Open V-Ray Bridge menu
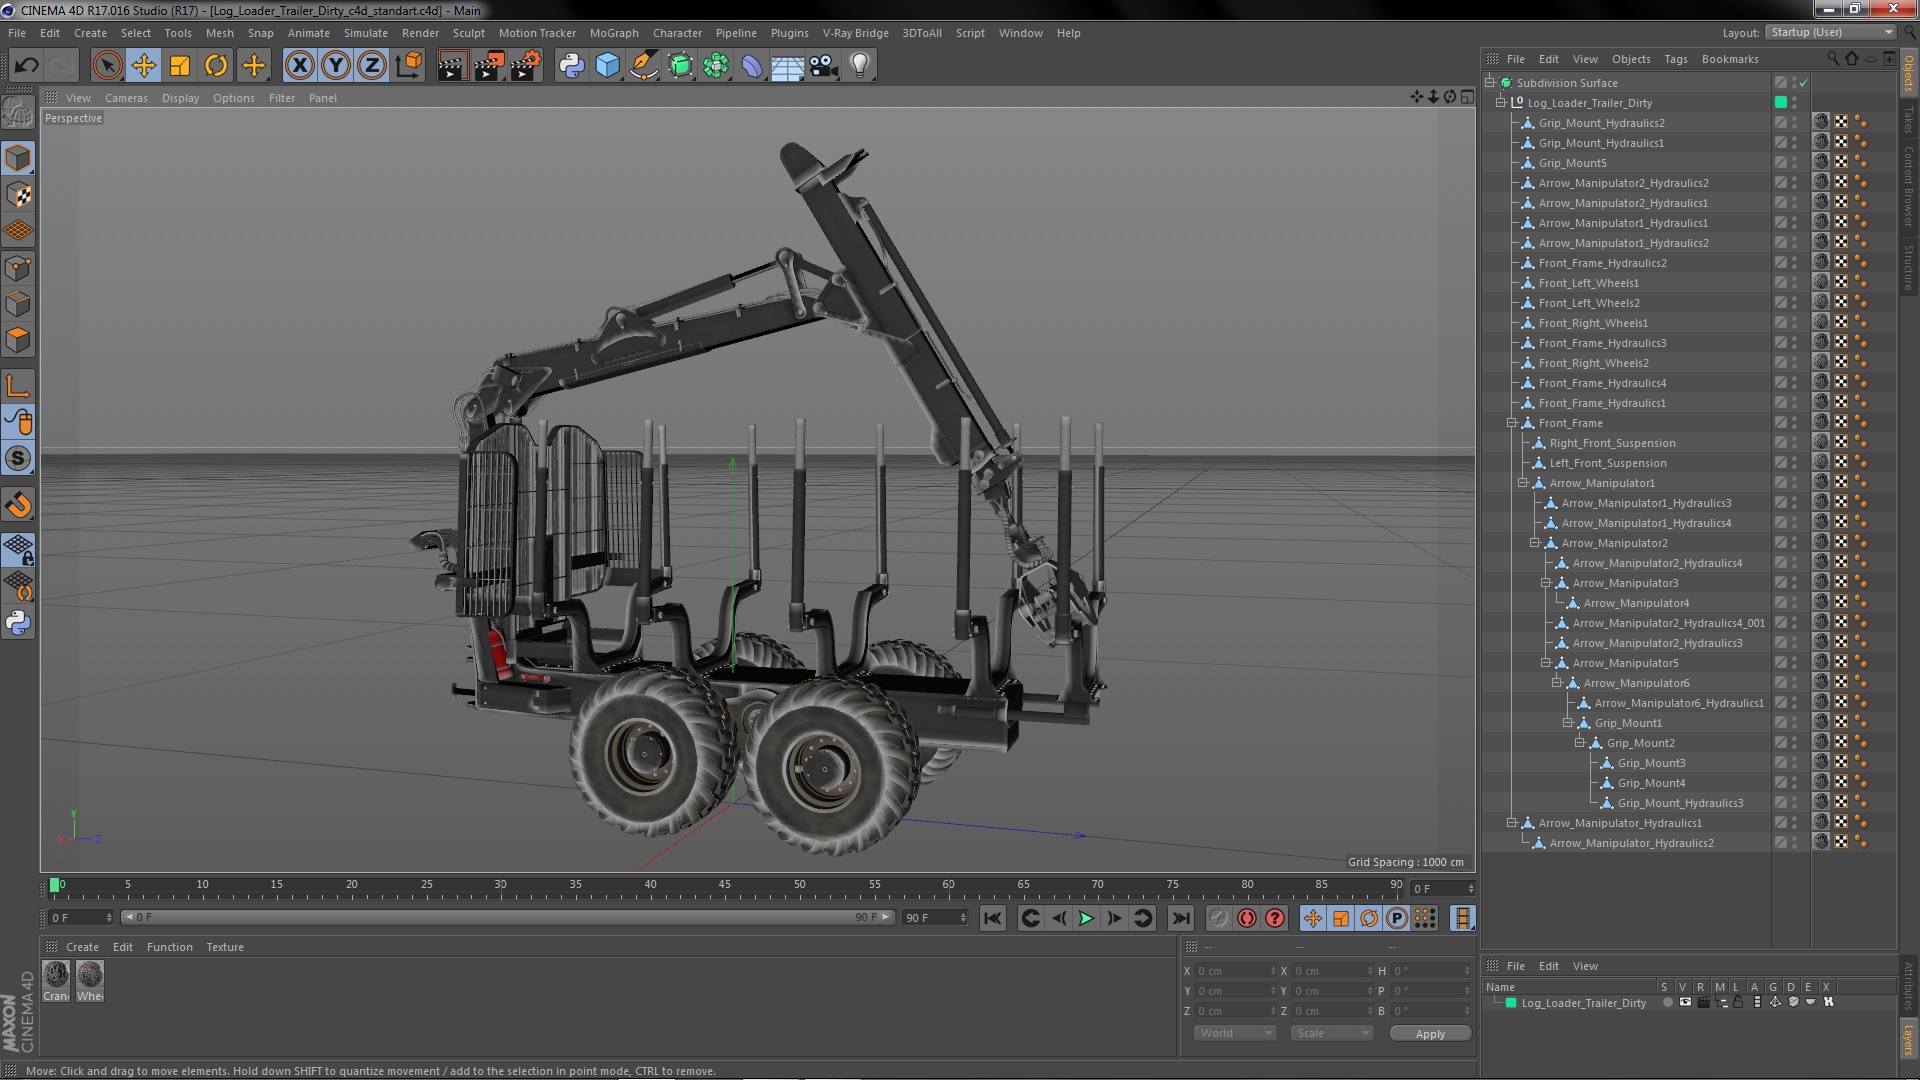Viewport: 1920px width, 1080px height. [x=855, y=33]
